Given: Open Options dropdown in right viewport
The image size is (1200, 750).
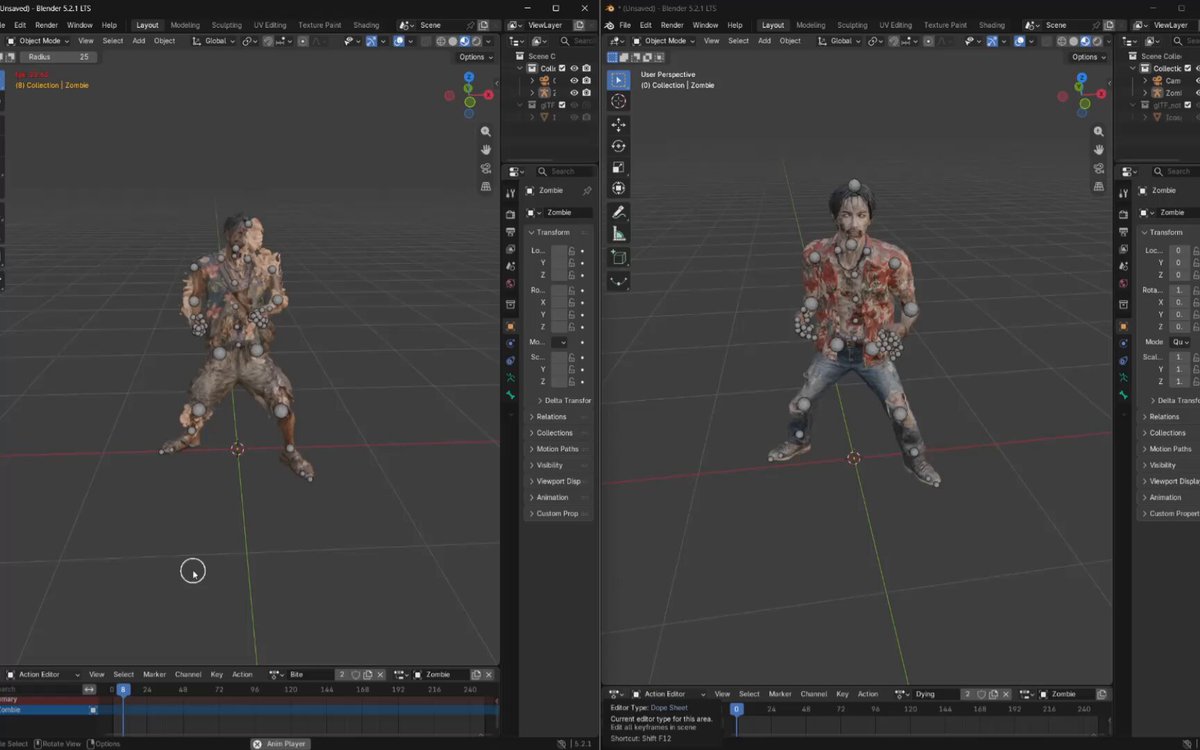Looking at the screenshot, I should point(1087,57).
